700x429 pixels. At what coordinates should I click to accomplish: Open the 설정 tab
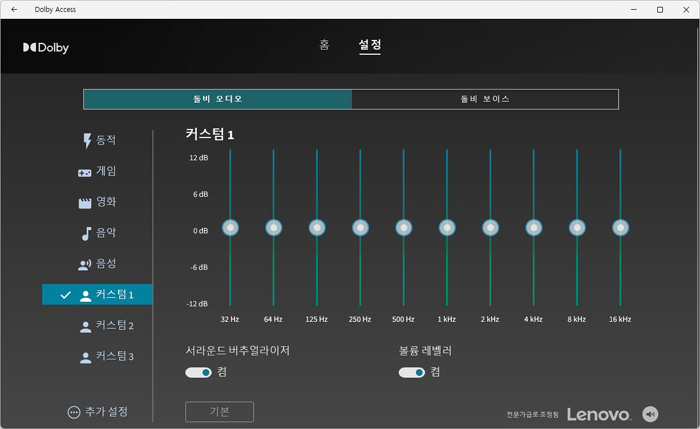[370, 45]
